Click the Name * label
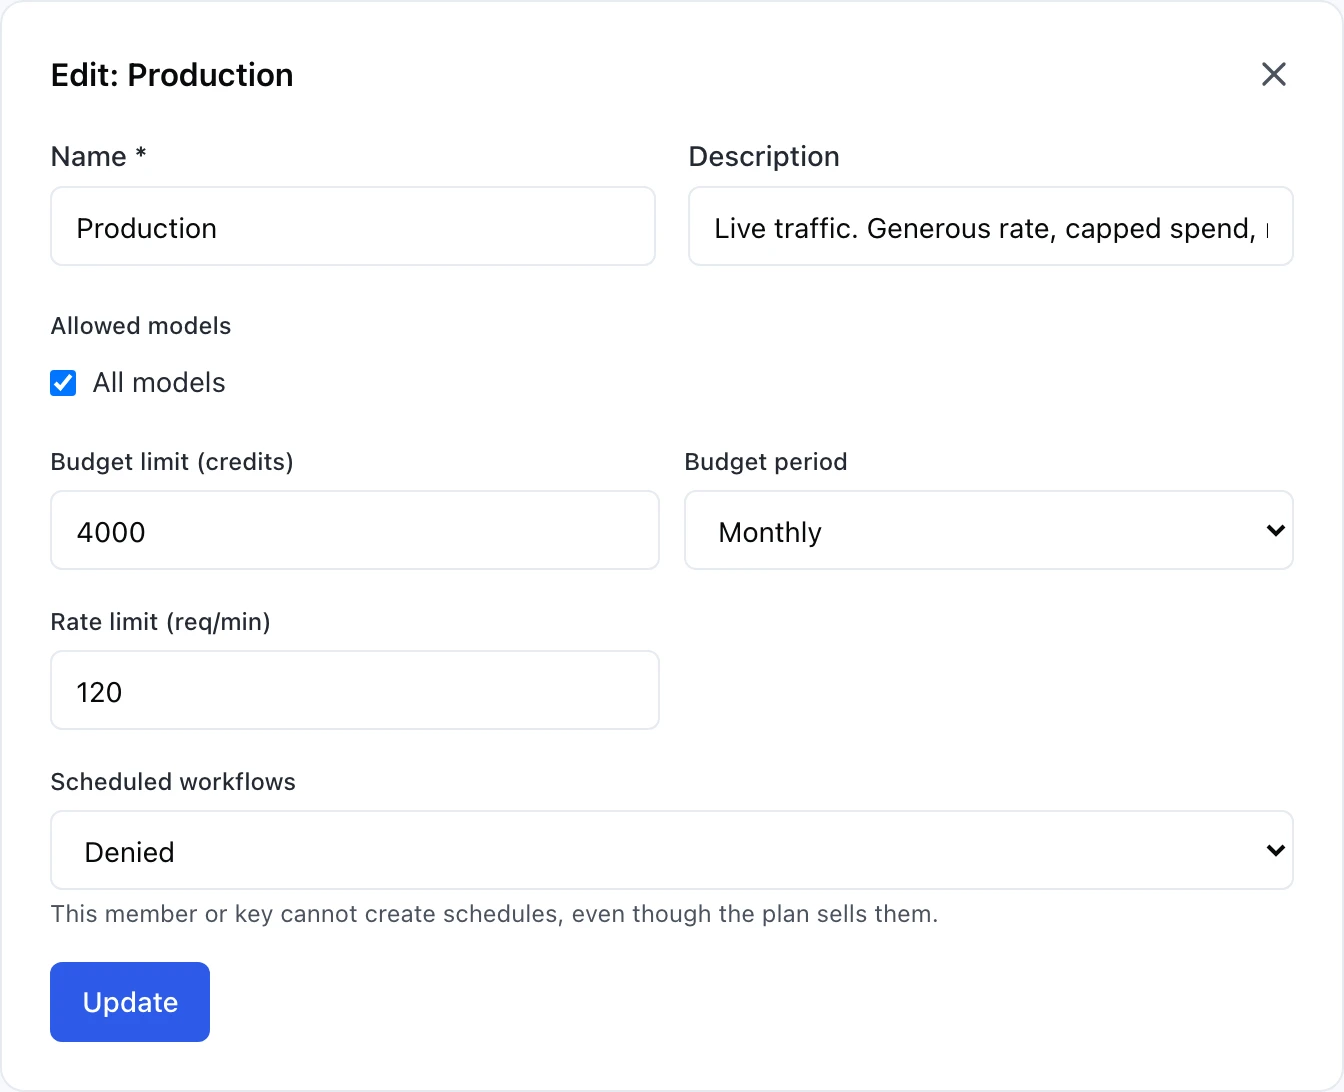The height and width of the screenshot is (1092, 1344). coord(99,157)
